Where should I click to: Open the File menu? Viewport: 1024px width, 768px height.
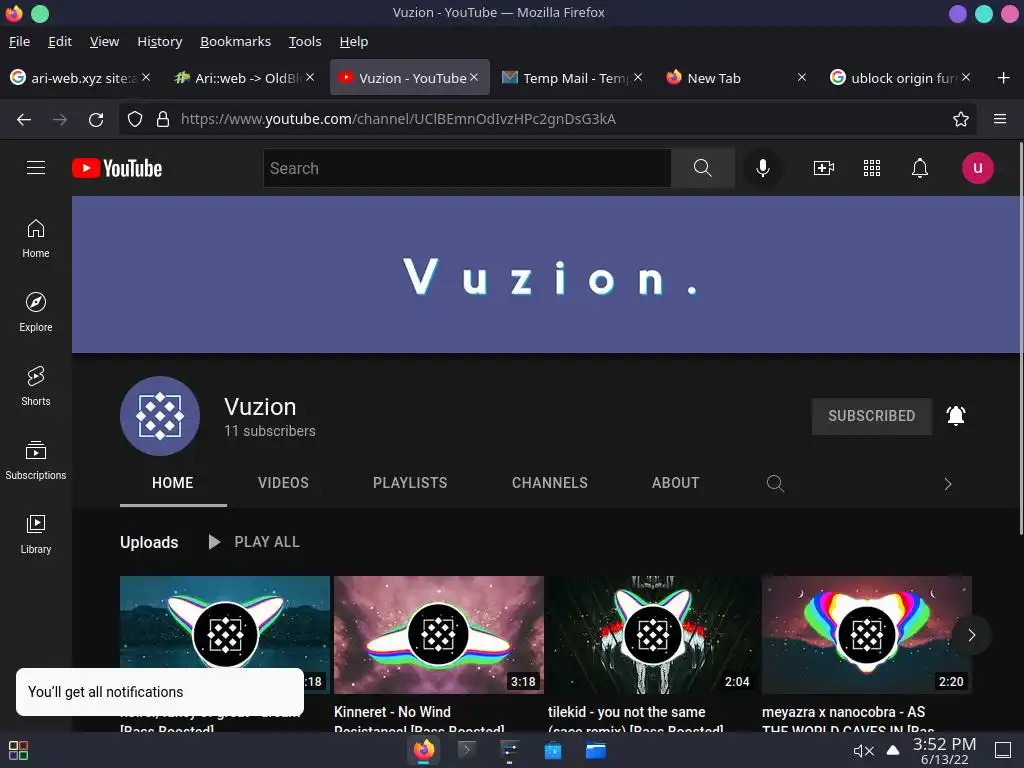coord(20,41)
